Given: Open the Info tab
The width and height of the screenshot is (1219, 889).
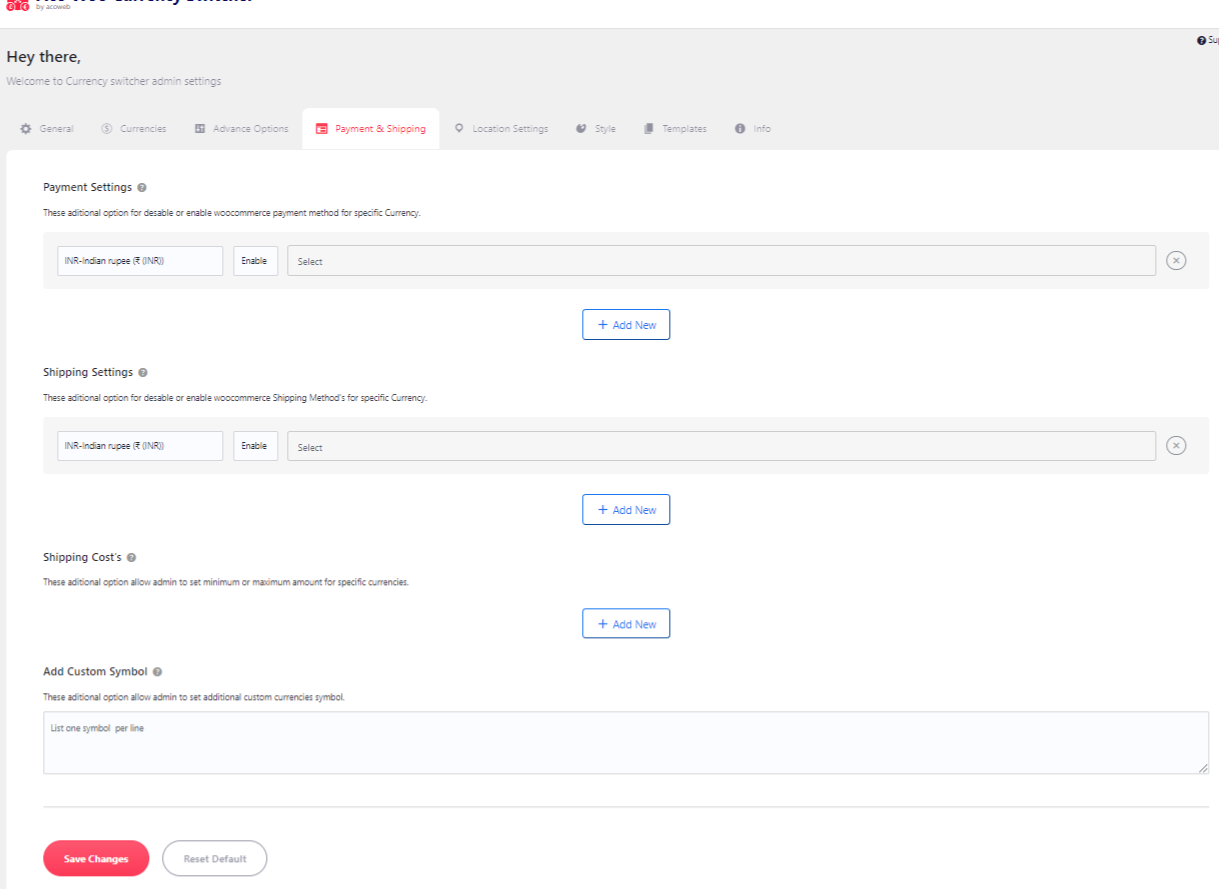Looking at the screenshot, I should point(753,129).
